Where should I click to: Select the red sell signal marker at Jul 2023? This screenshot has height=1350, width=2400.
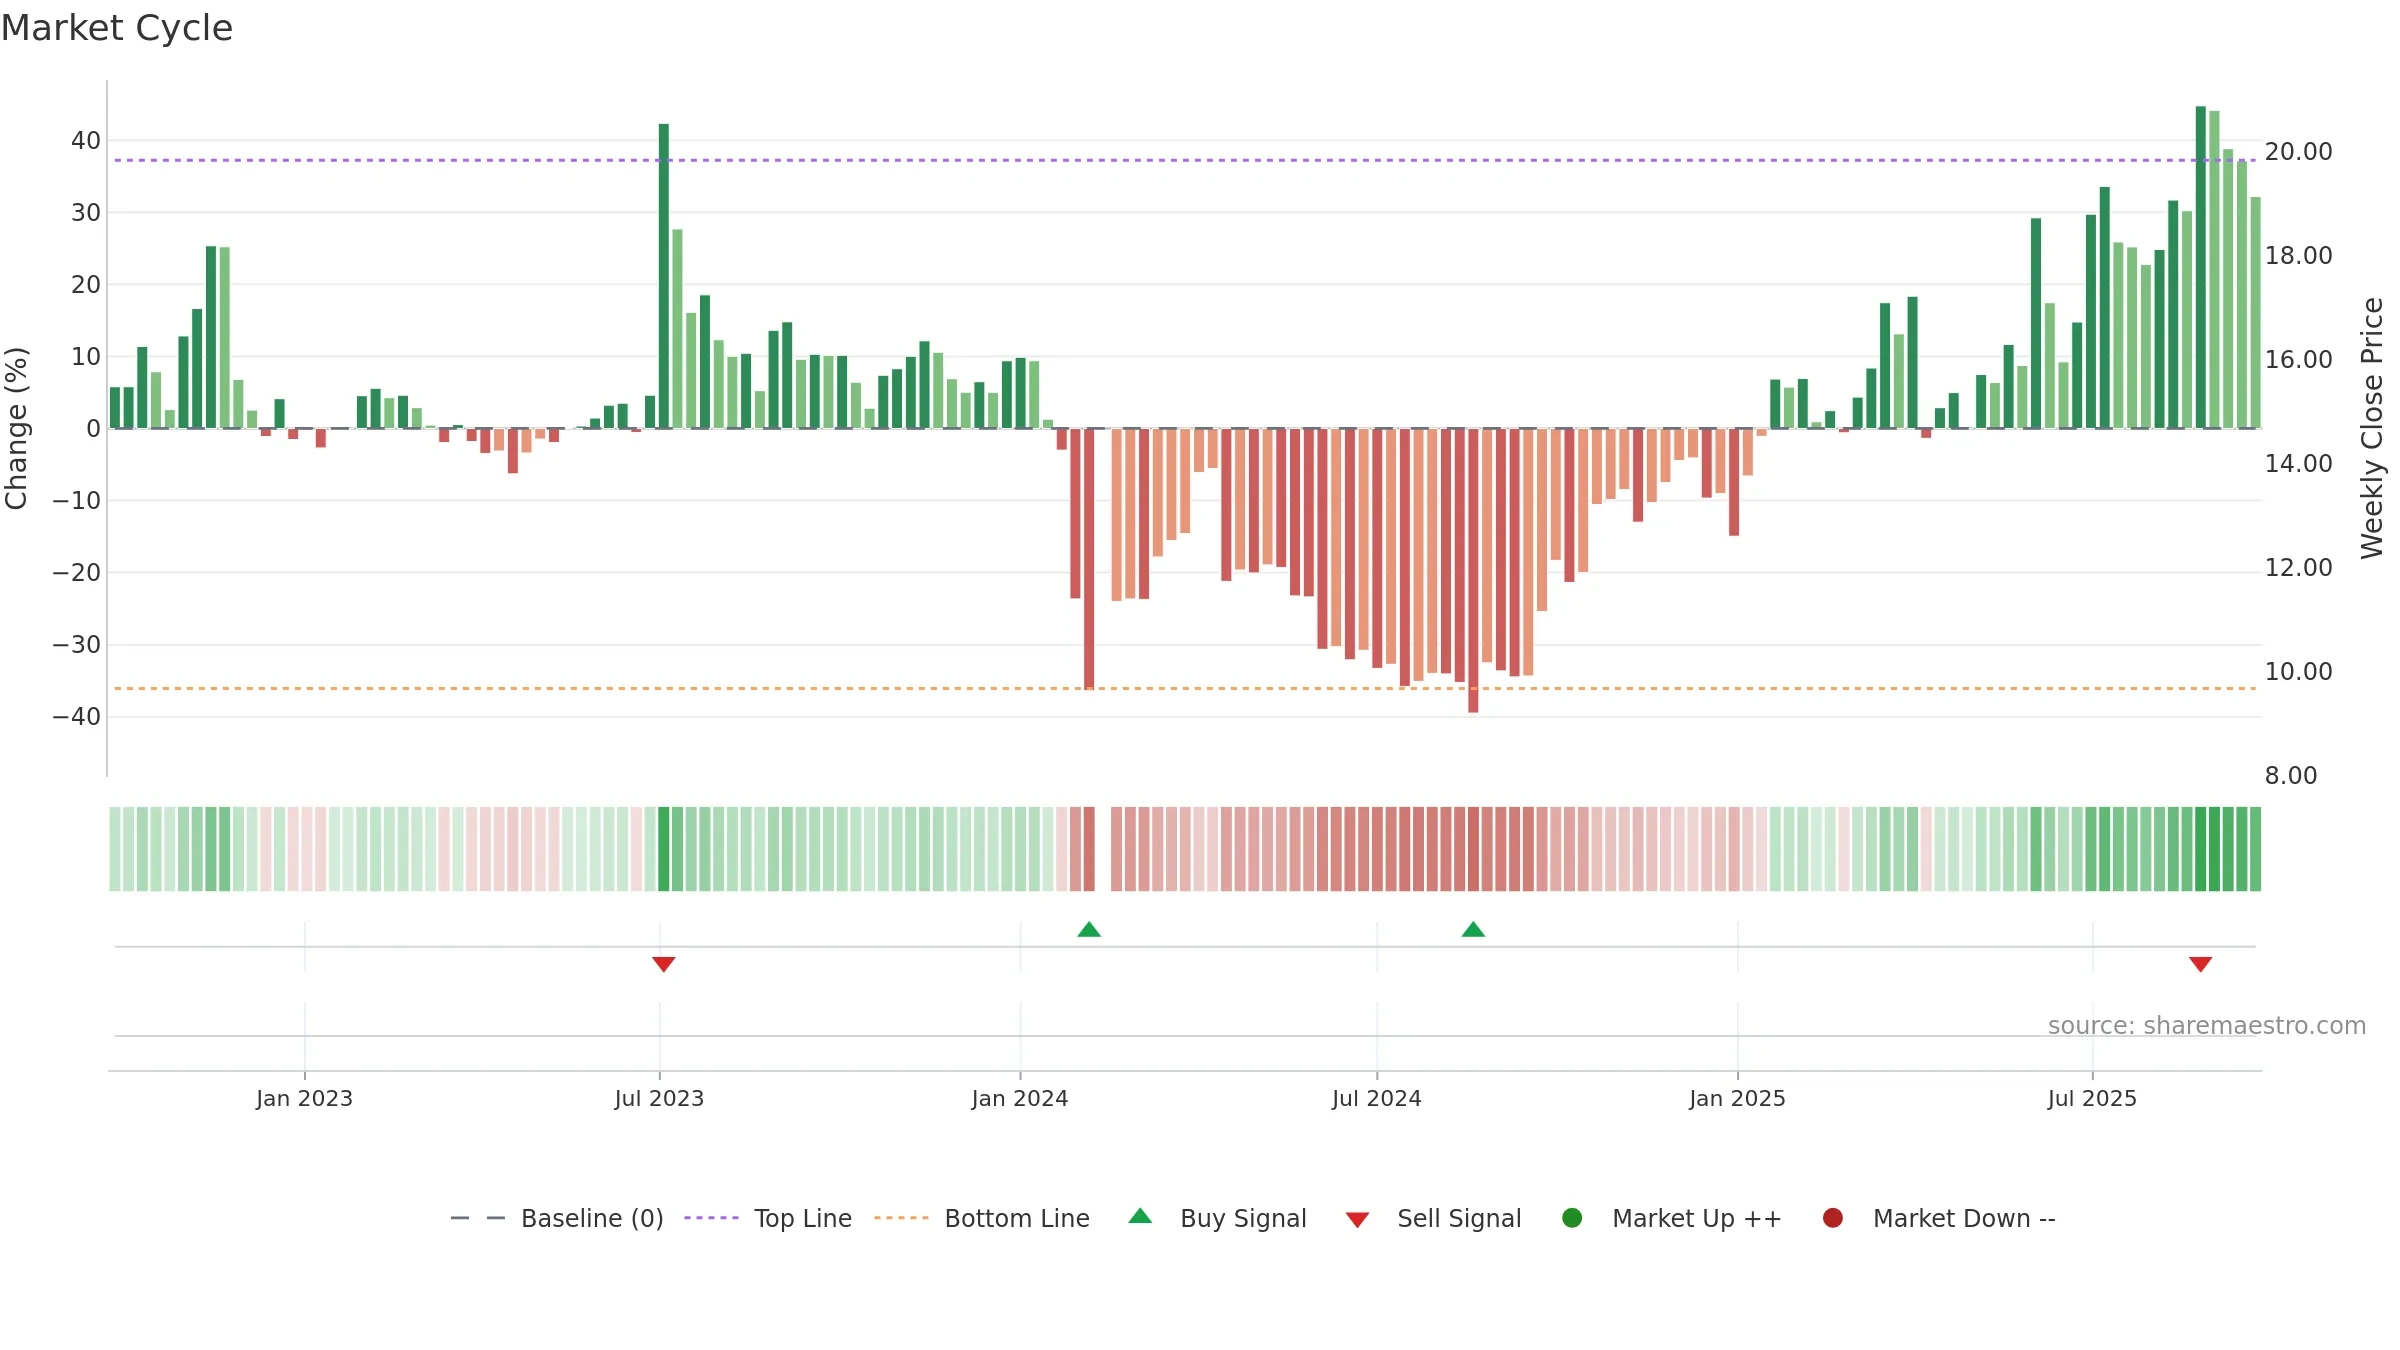coord(664,964)
